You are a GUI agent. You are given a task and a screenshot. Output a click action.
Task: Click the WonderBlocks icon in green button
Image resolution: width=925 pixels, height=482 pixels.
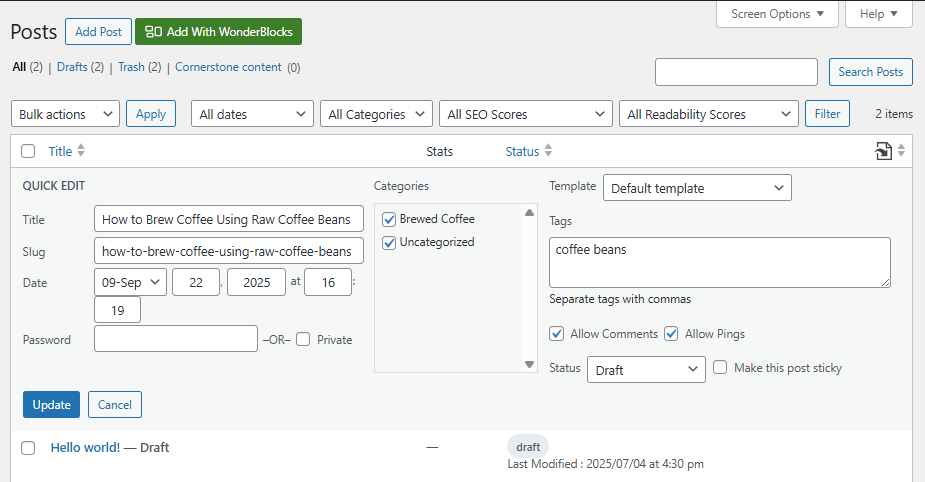coord(153,32)
